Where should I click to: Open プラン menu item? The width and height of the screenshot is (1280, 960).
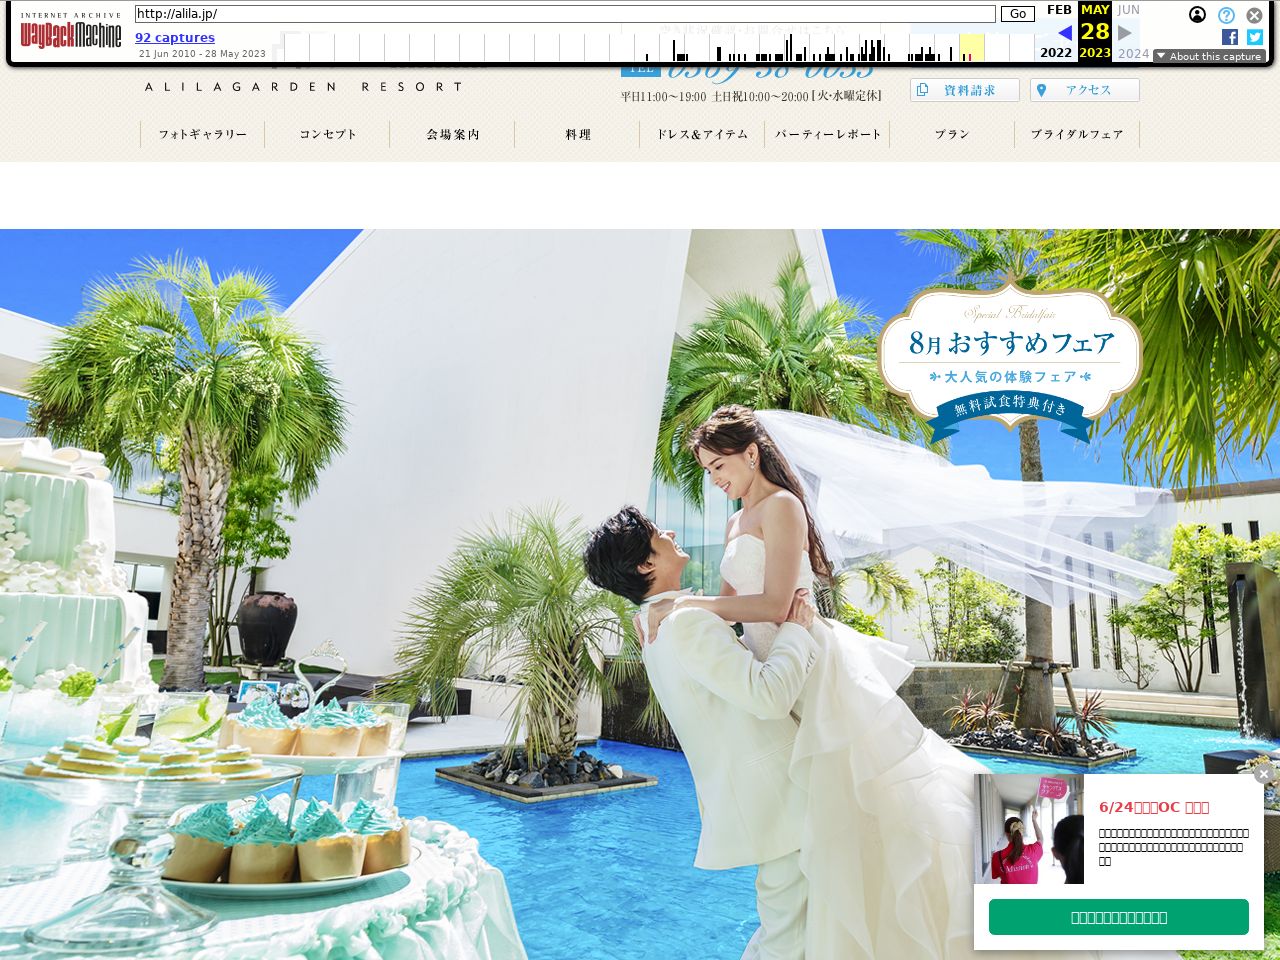(x=953, y=134)
